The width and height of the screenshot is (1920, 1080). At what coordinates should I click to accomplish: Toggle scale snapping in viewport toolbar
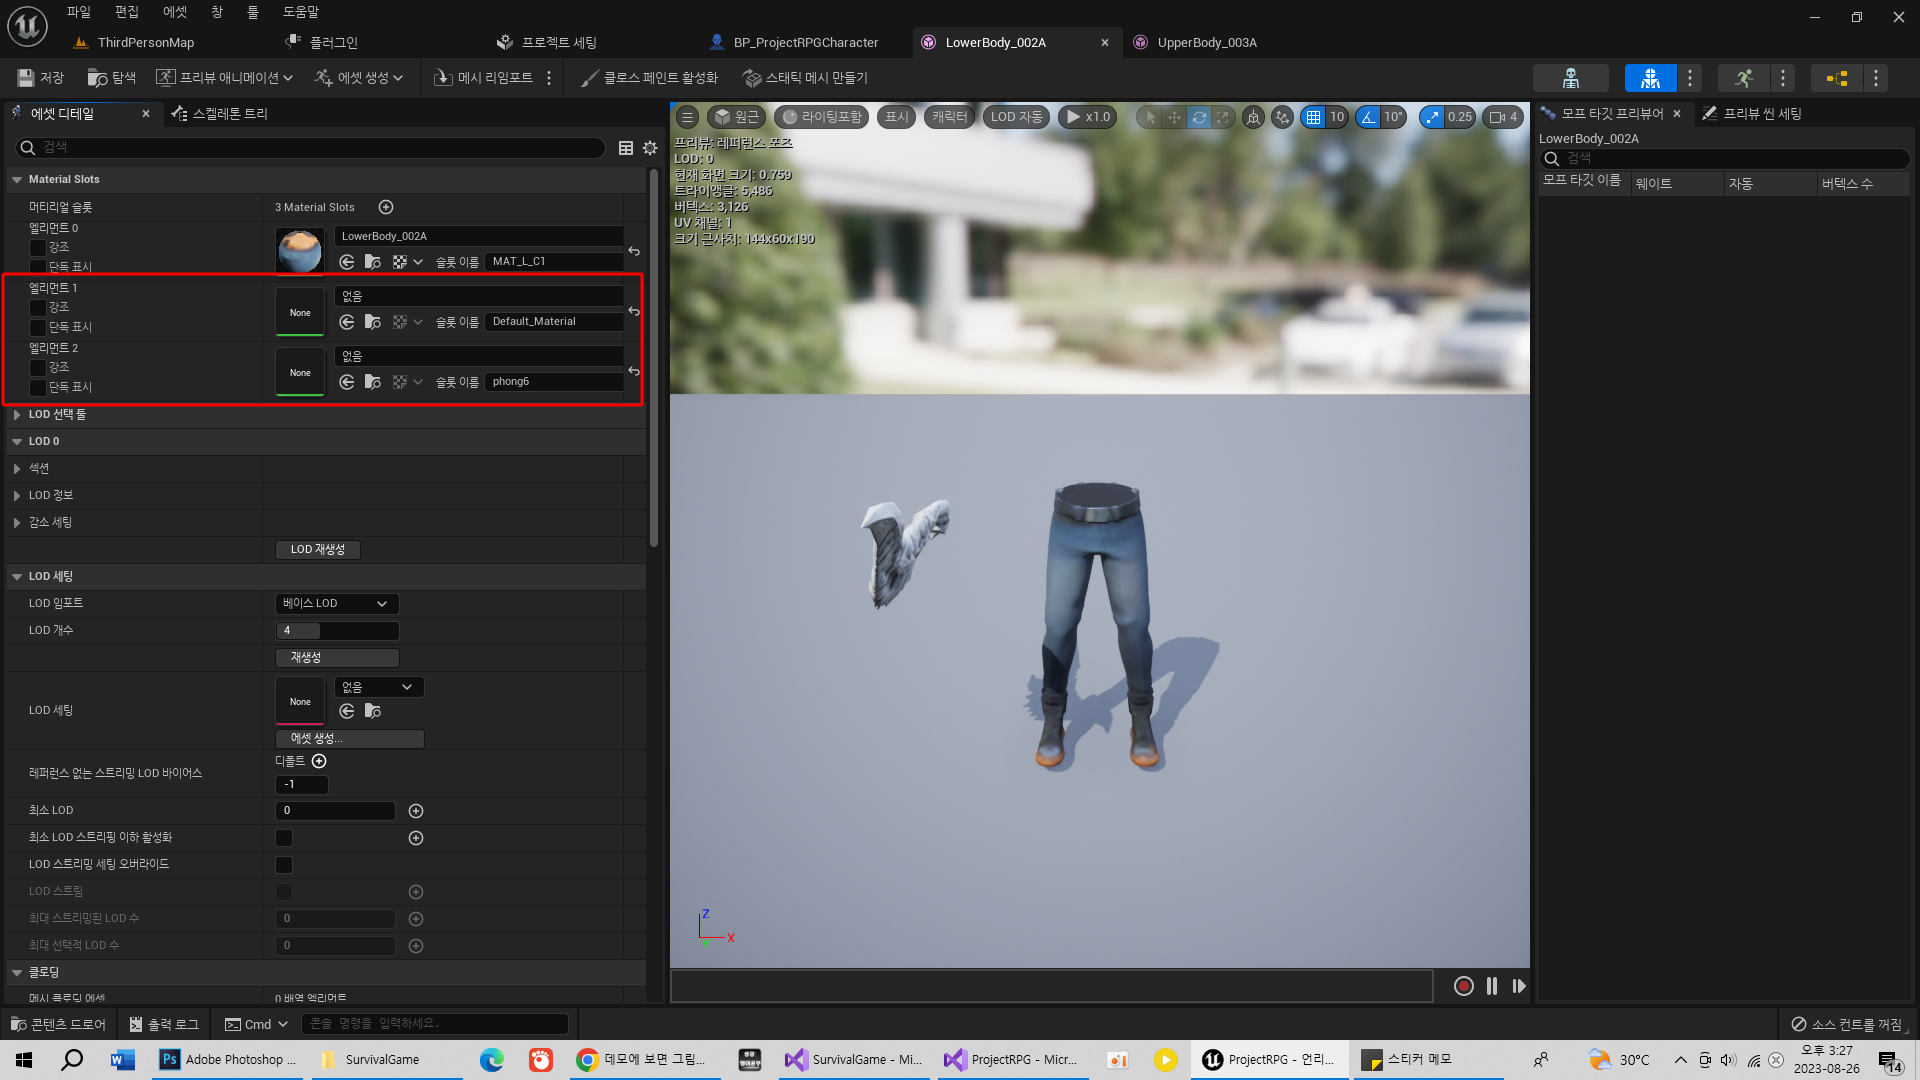[x=1432, y=117]
